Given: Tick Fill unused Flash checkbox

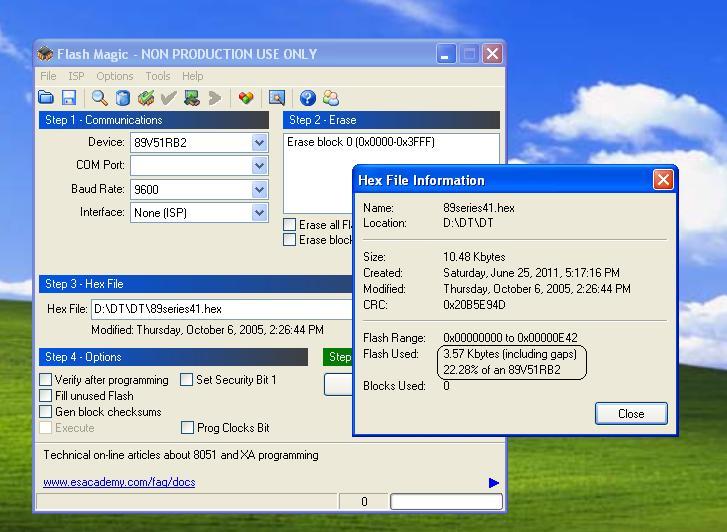Looking at the screenshot, I should pyautogui.click(x=45, y=396).
